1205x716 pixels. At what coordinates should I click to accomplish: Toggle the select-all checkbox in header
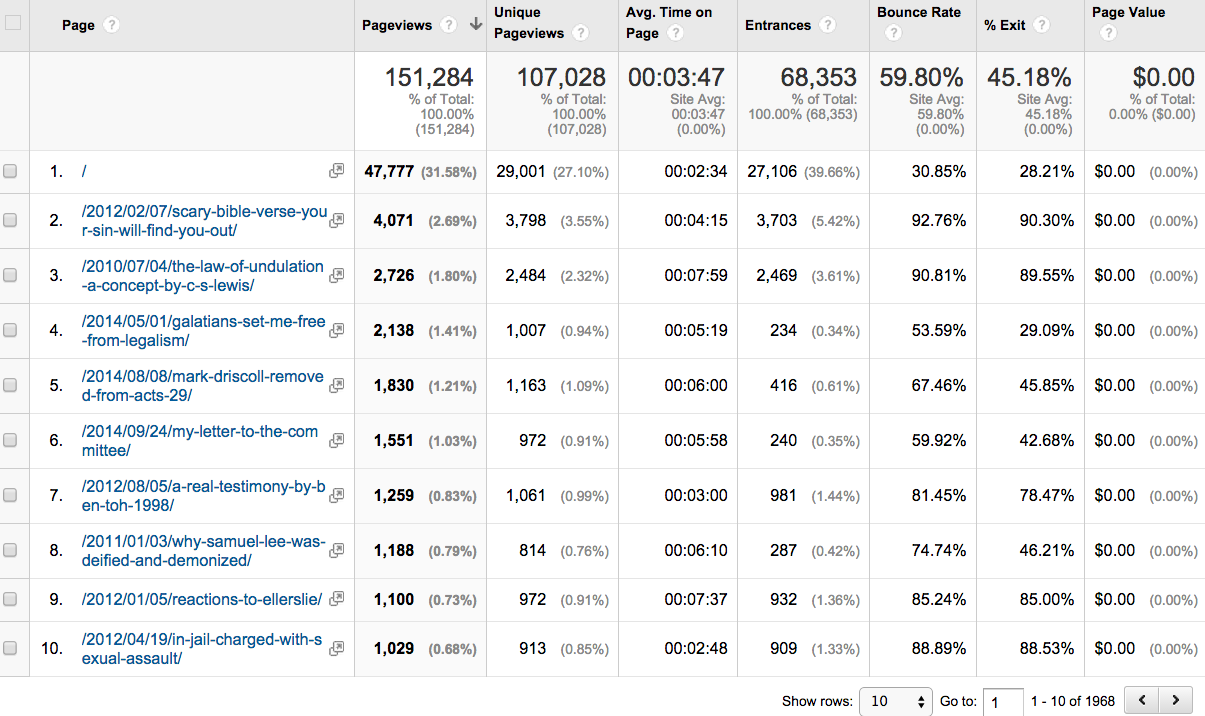[13, 24]
